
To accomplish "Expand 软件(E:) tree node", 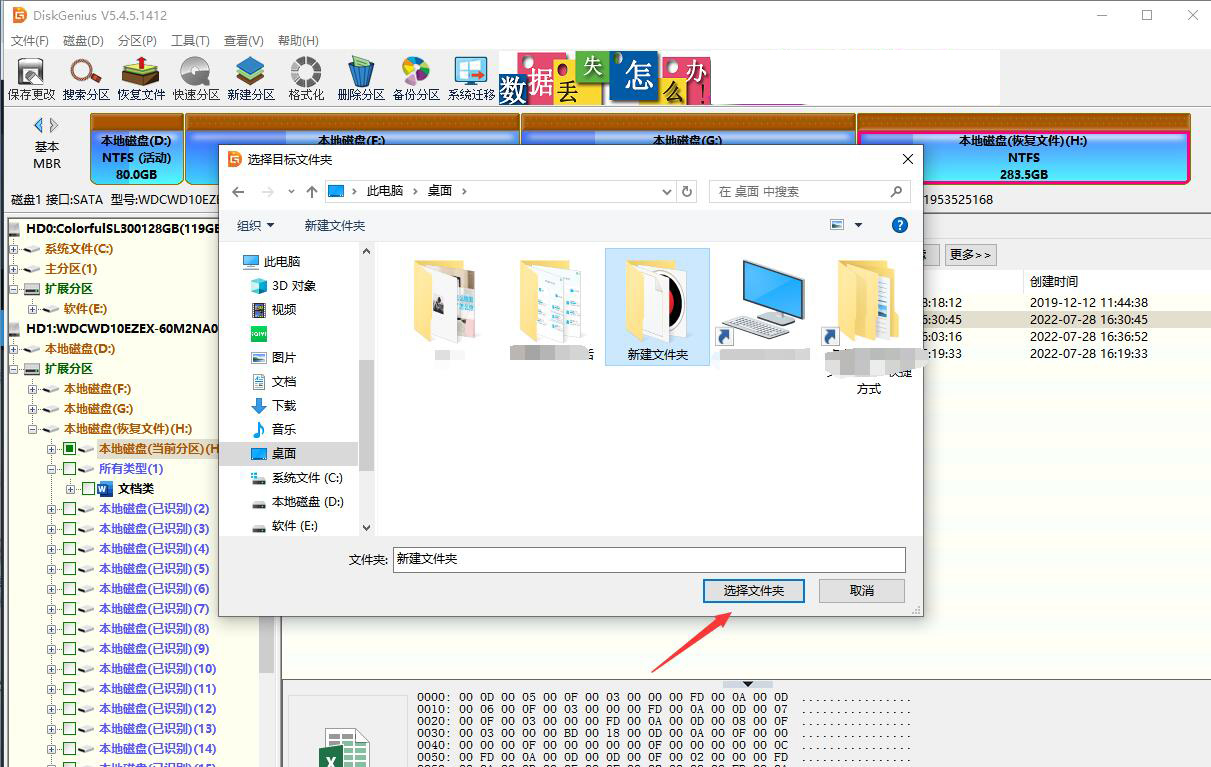I will pos(32,309).
